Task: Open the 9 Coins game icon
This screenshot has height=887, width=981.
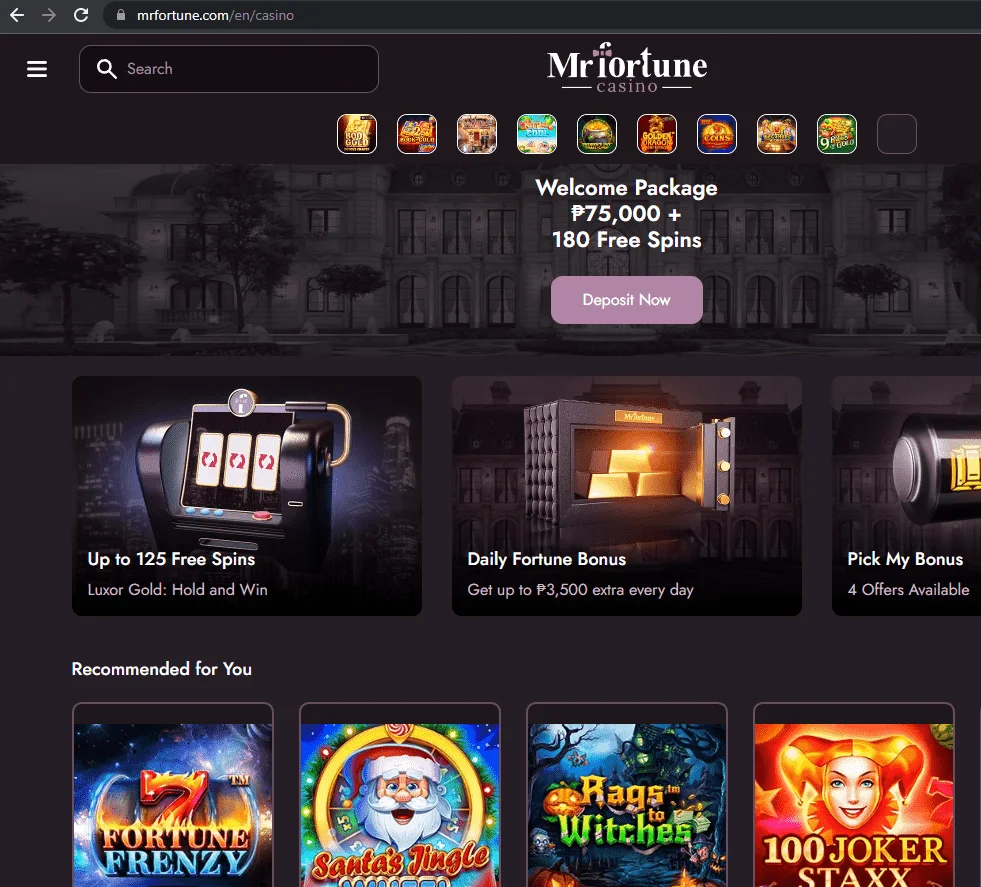Action: [717, 134]
